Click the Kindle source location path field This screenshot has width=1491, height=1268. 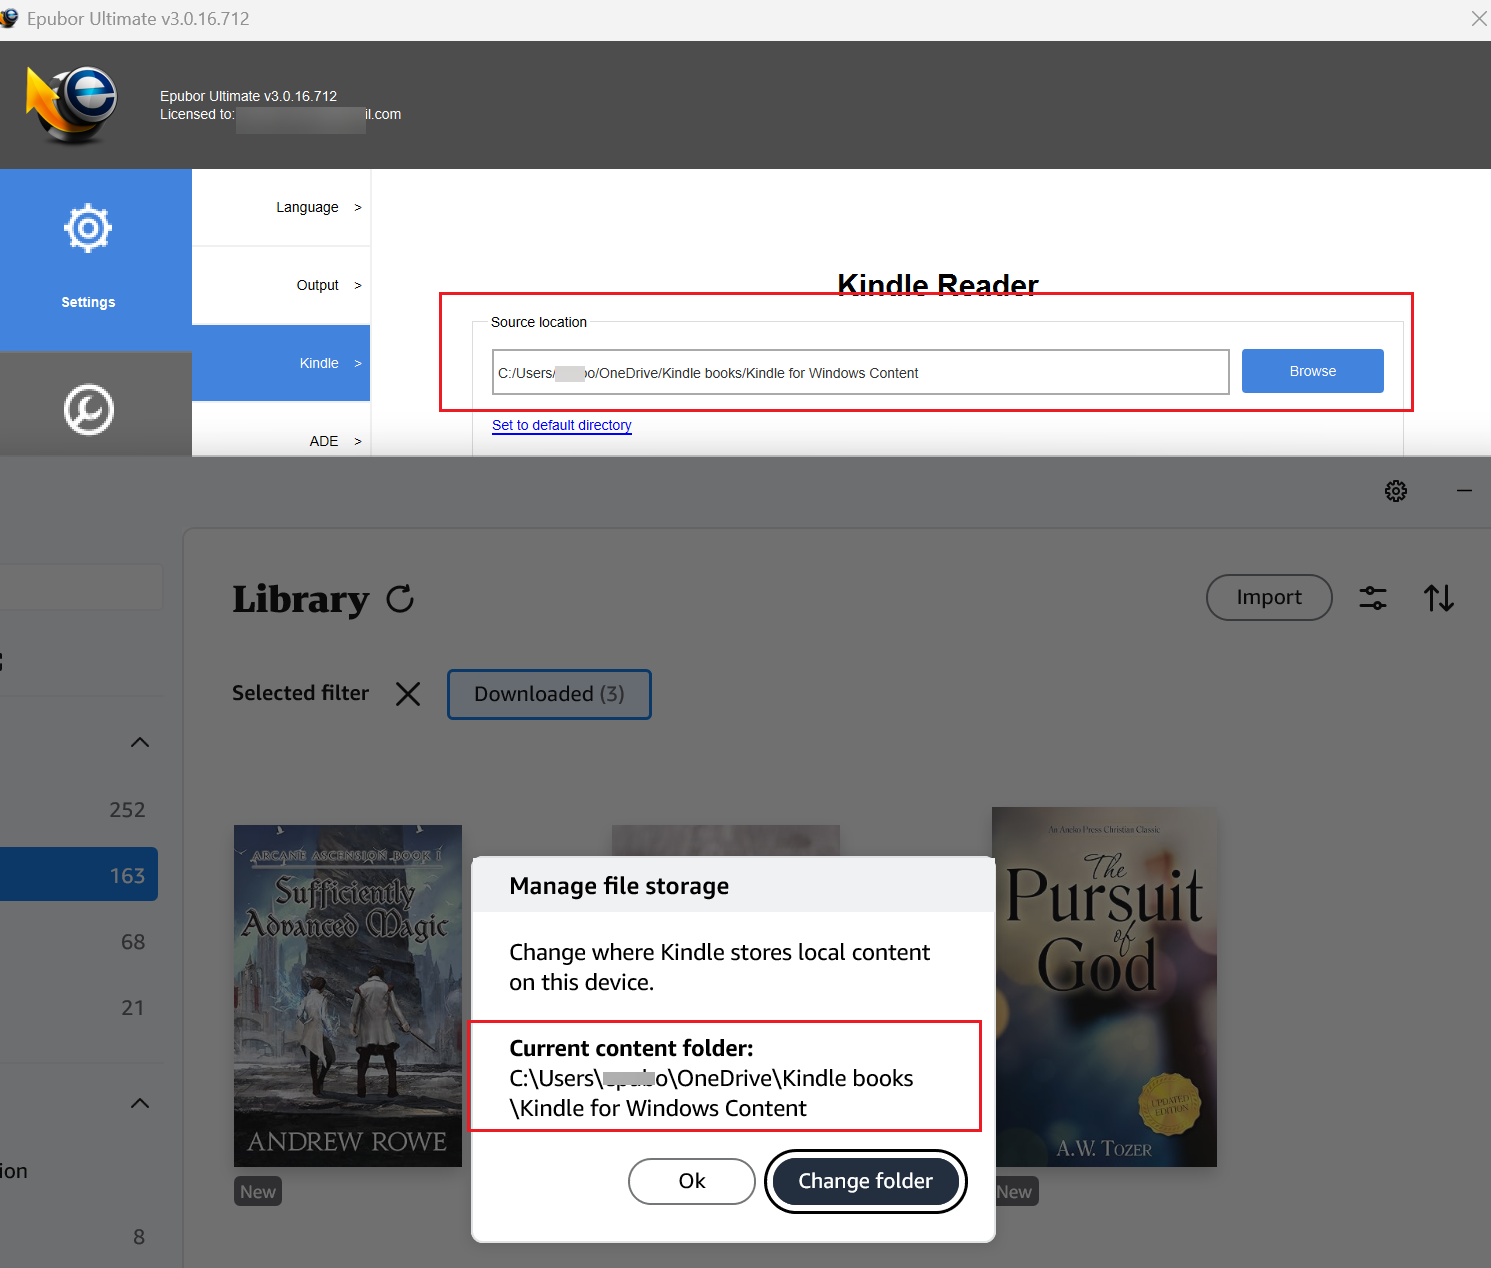(860, 372)
